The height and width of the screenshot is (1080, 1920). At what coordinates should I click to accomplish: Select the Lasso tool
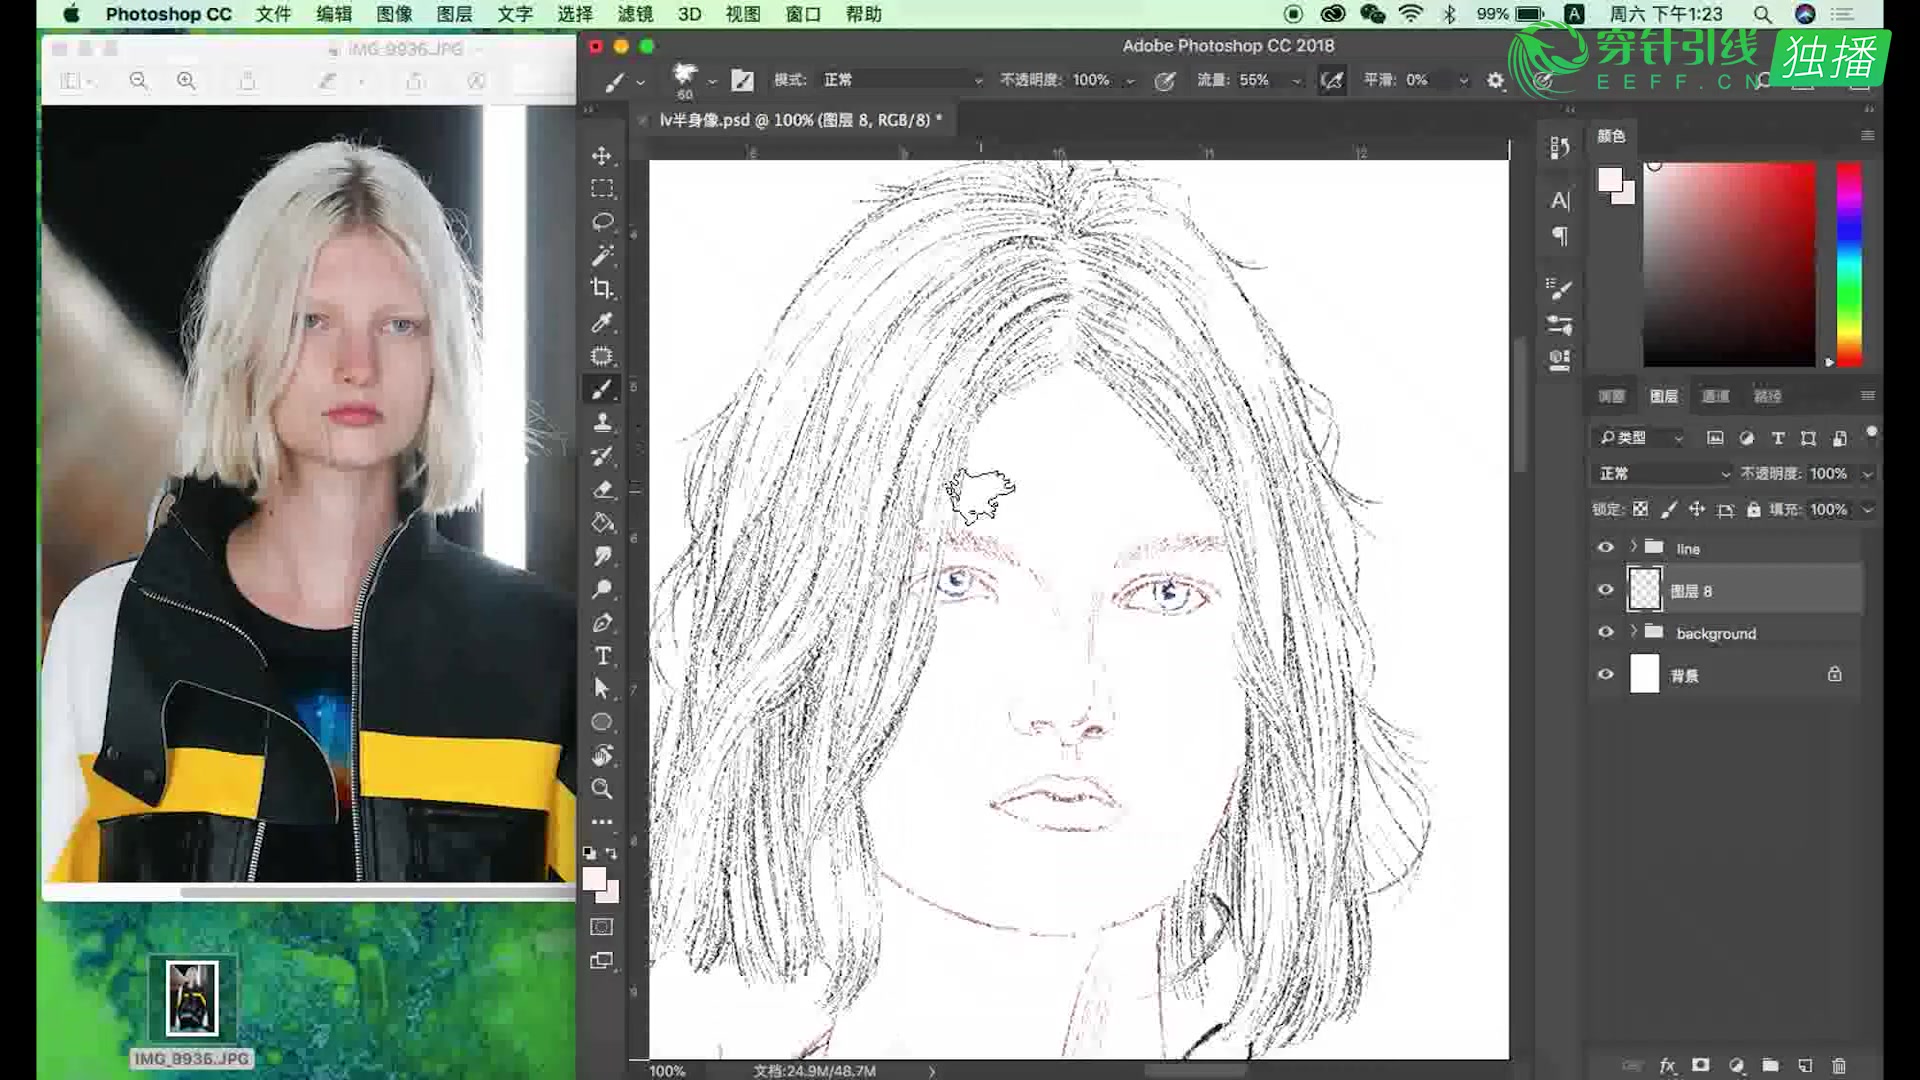click(x=602, y=222)
